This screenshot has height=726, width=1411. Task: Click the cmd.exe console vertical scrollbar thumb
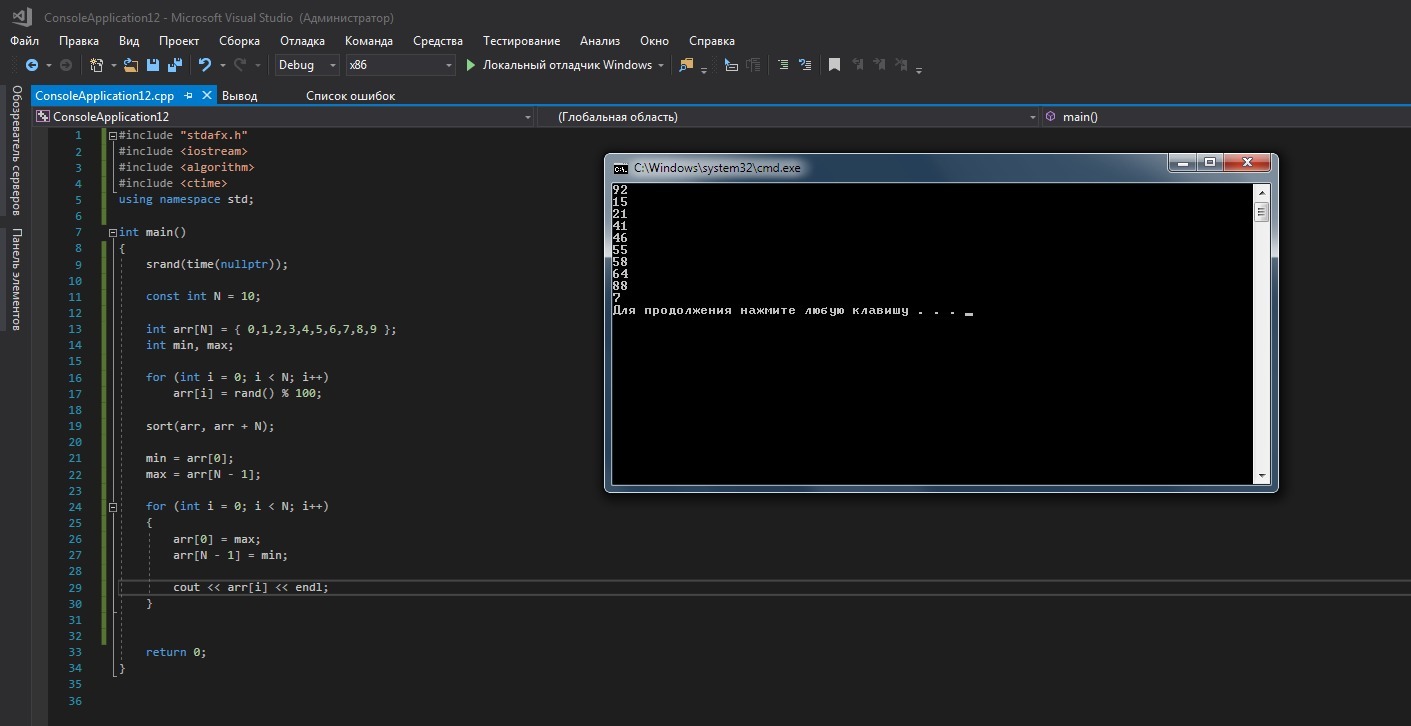pos(1261,211)
